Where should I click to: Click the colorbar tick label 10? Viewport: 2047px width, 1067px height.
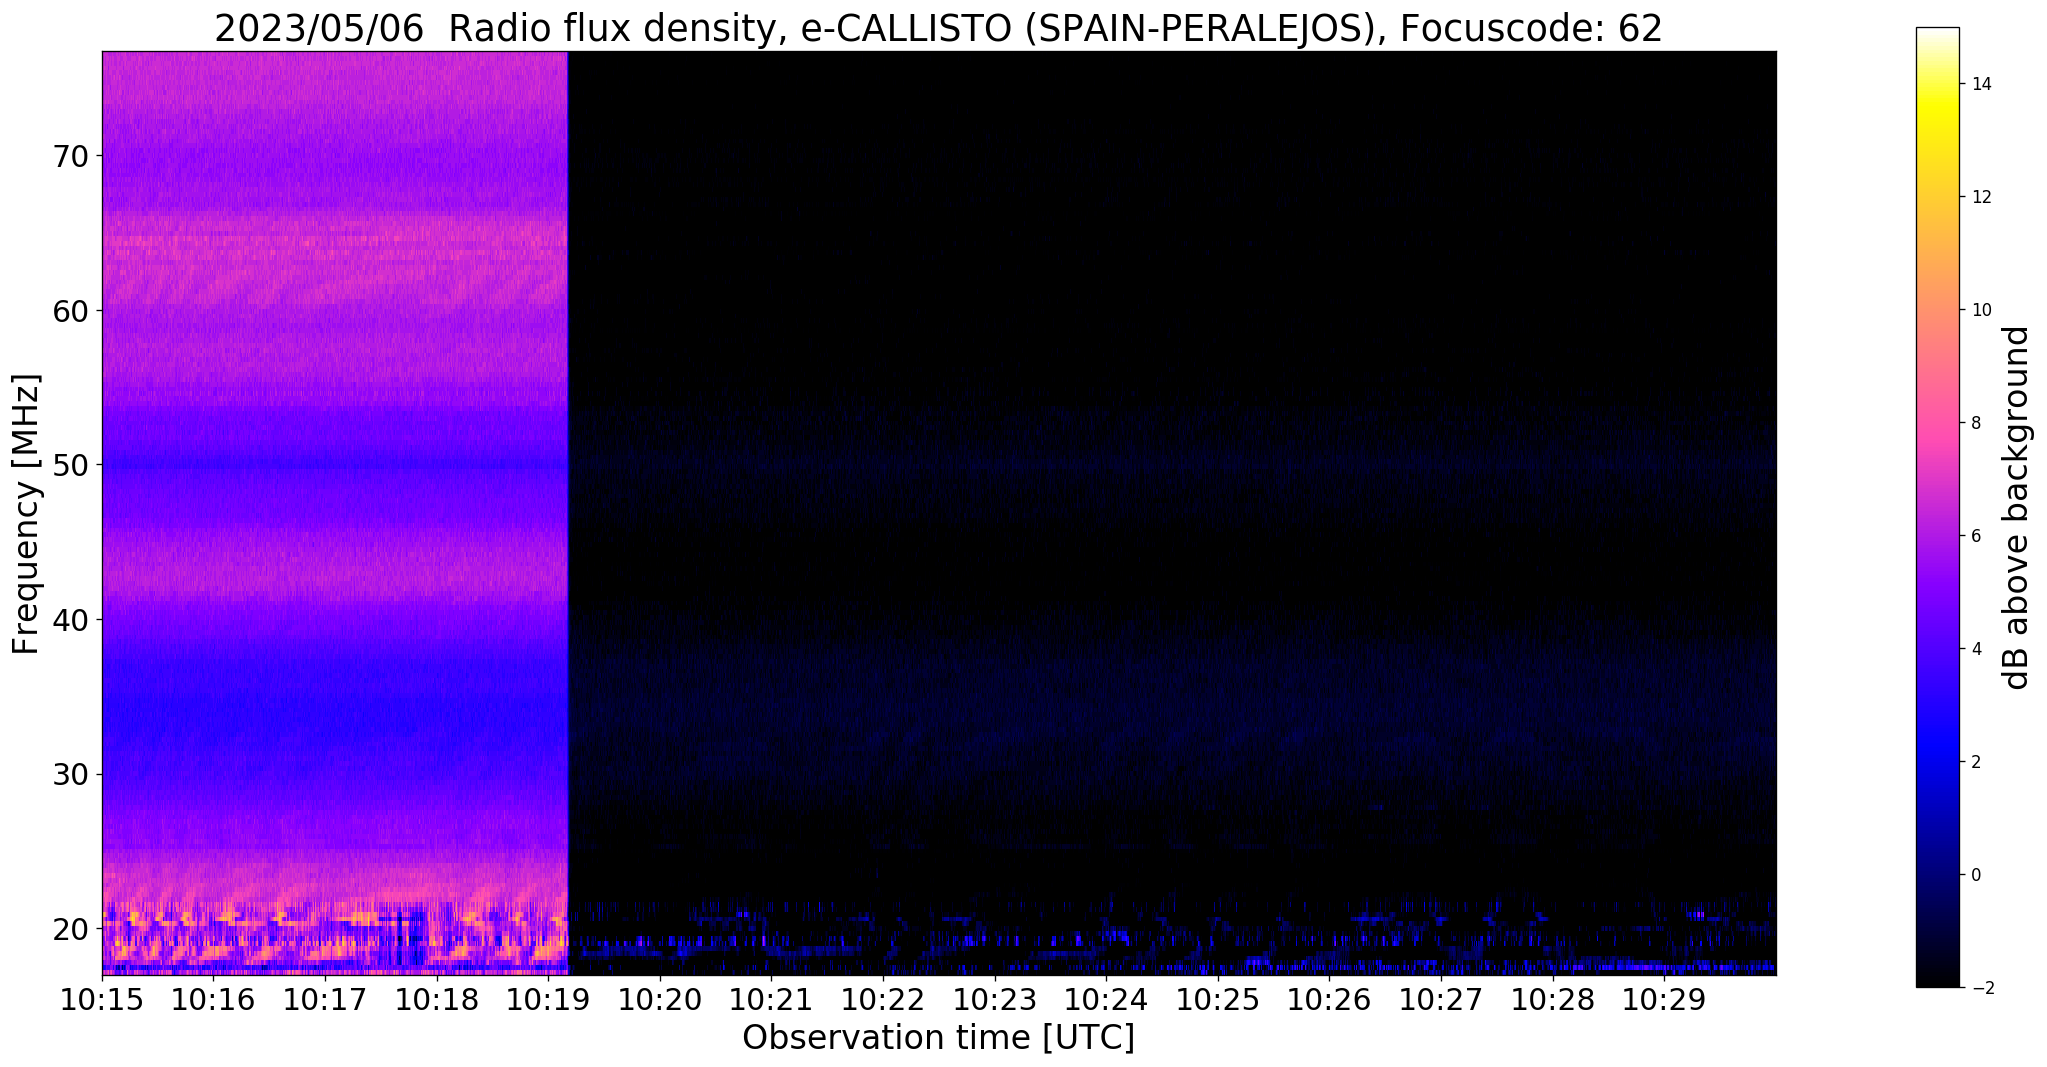tap(1979, 310)
